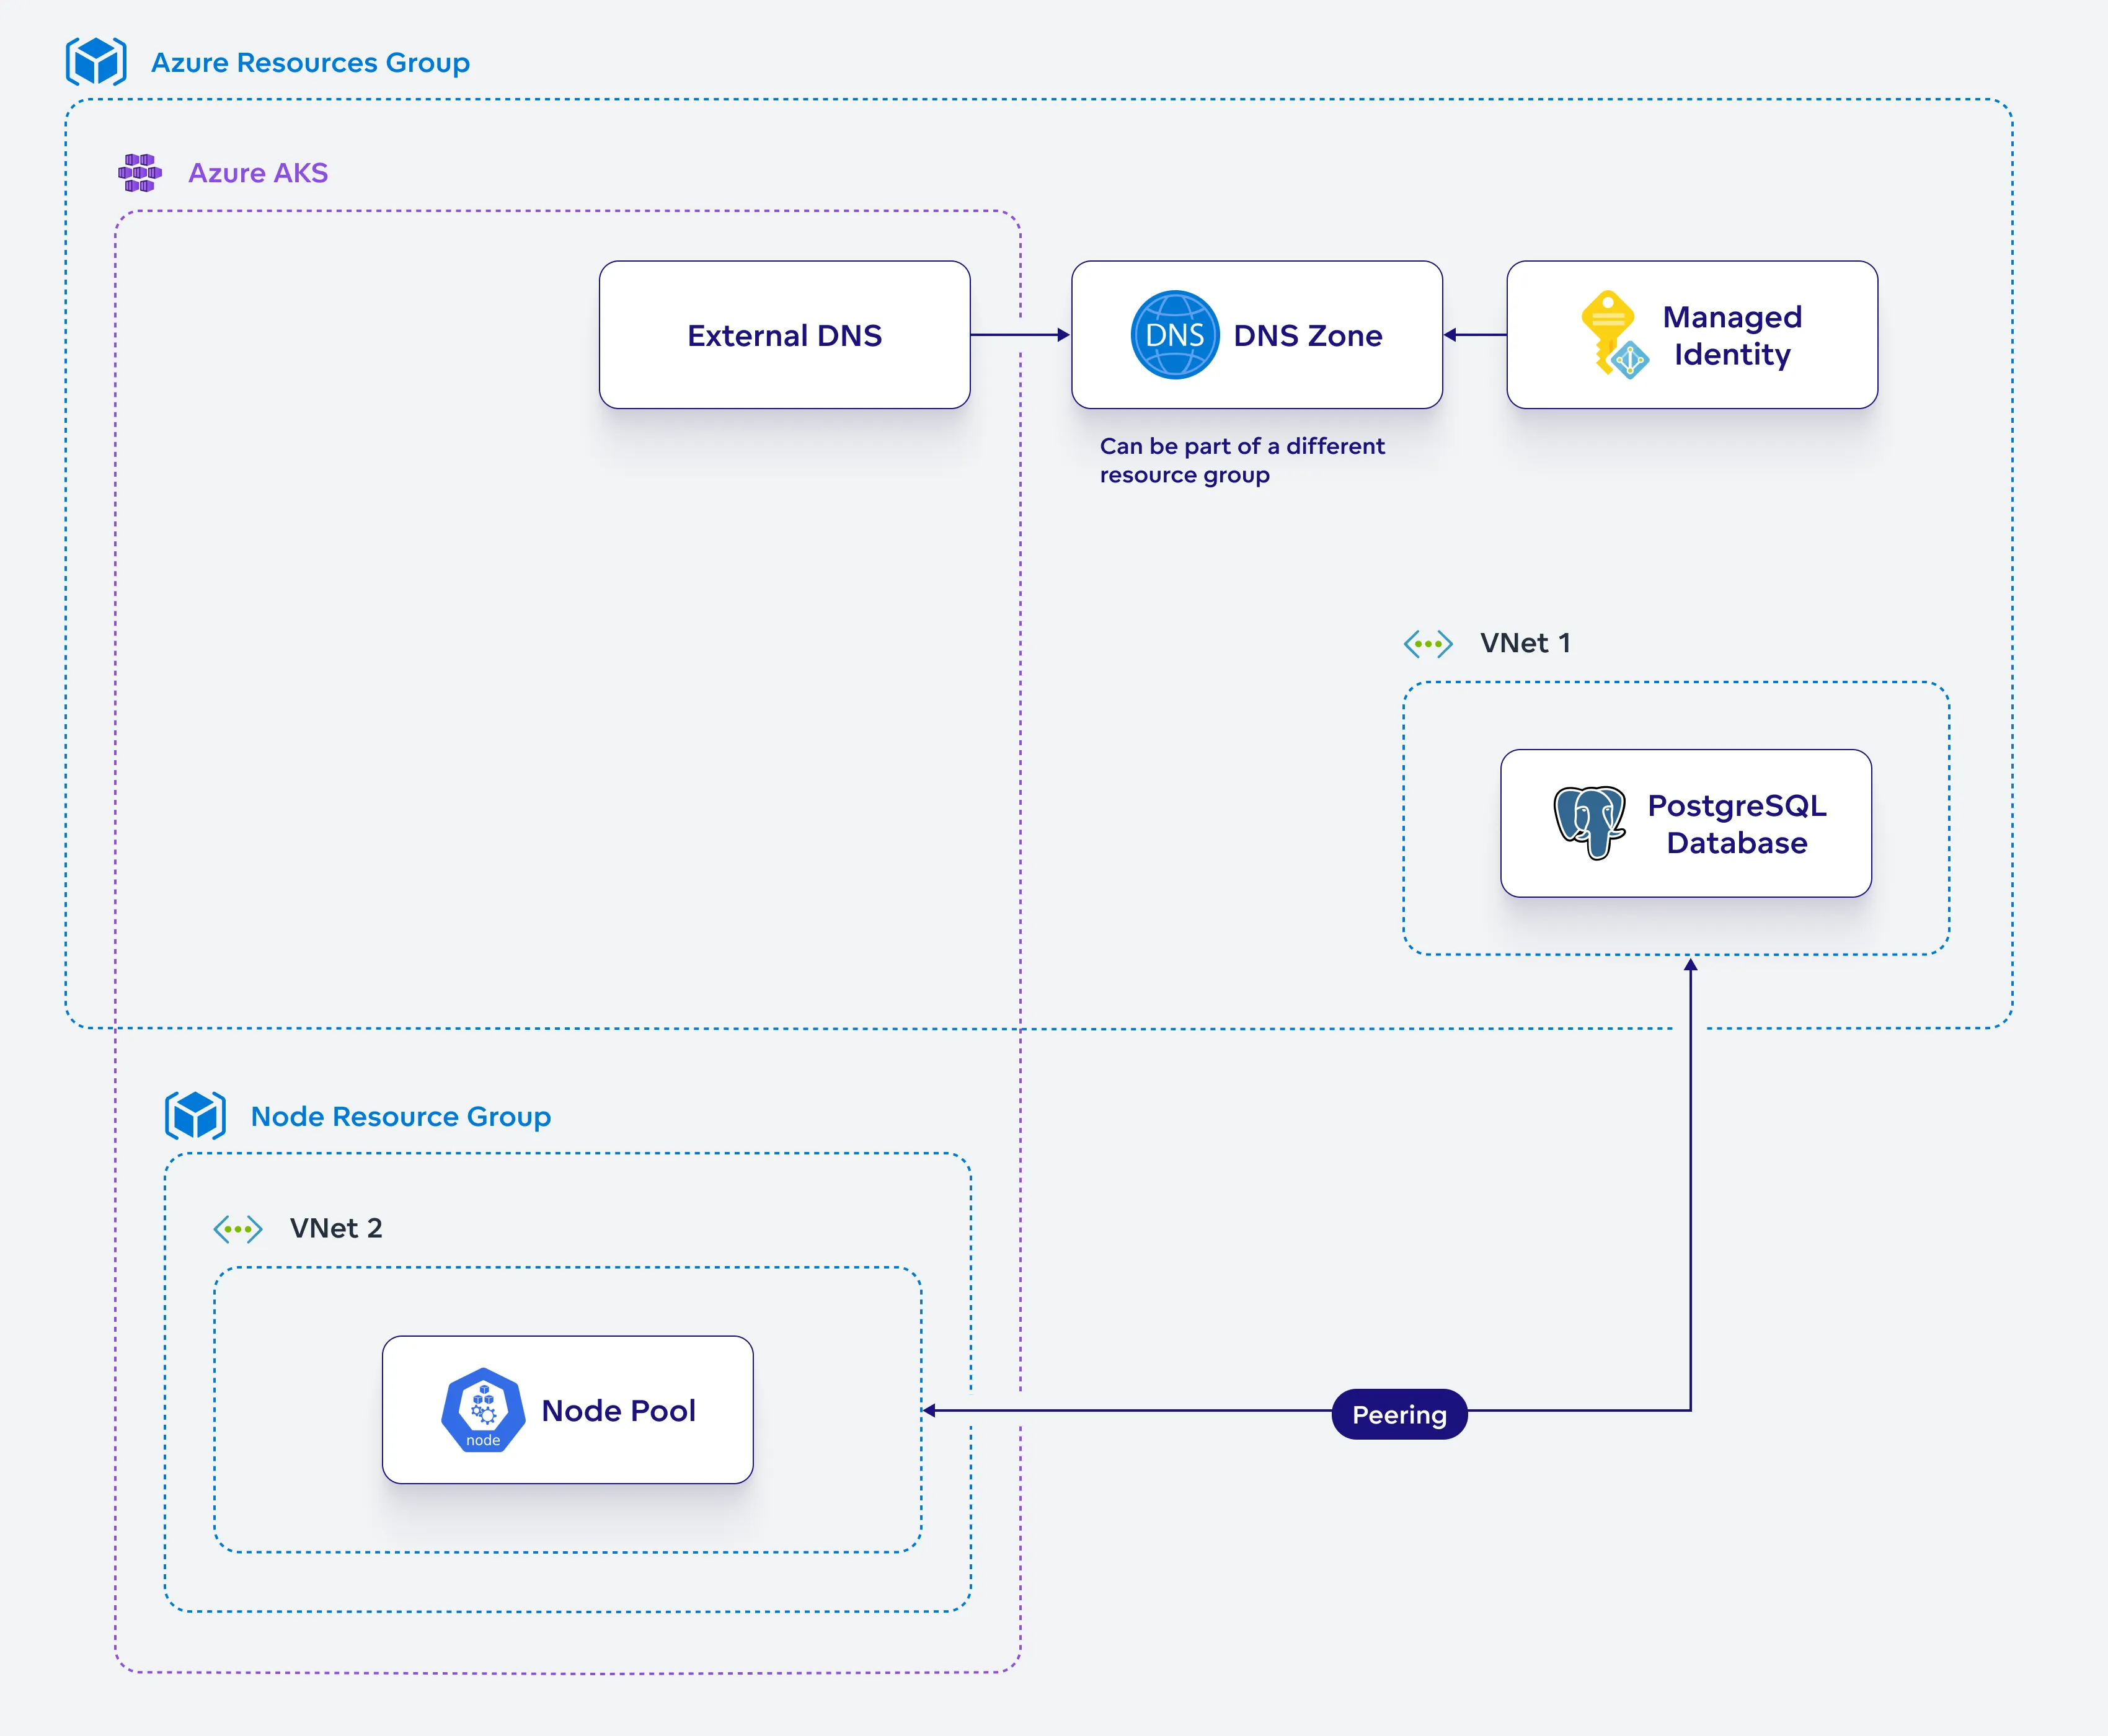Click the 'Node Resource Group' title text

click(x=401, y=1117)
